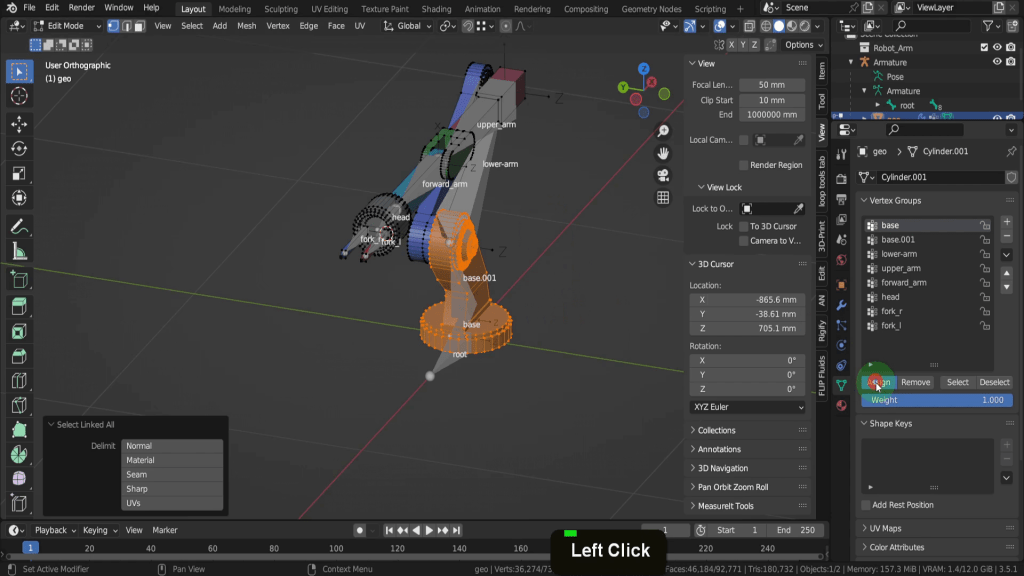Enable the Render Region checkbox
This screenshot has height=576, width=1024.
(x=744, y=165)
